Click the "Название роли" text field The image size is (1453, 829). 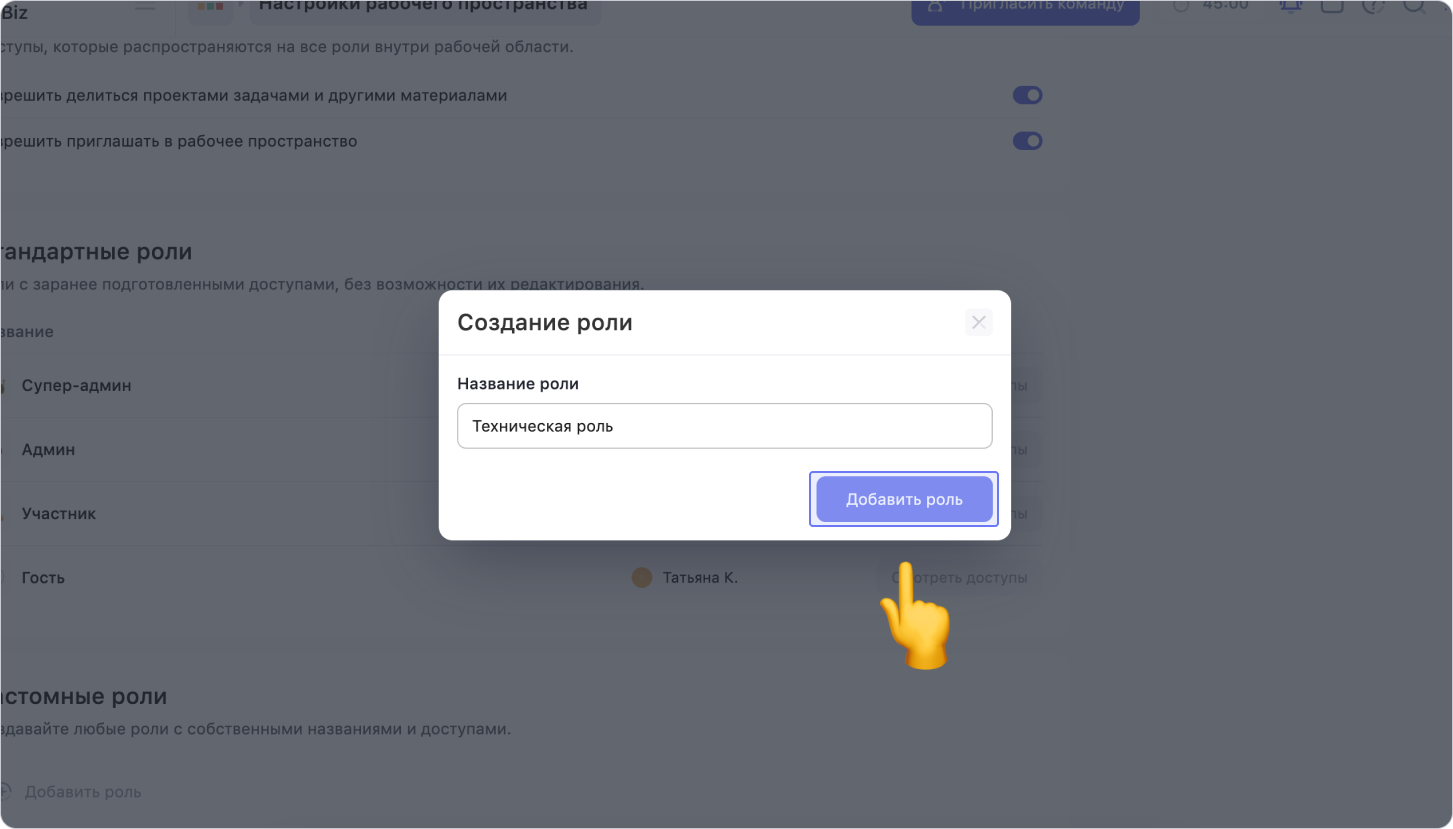724,426
